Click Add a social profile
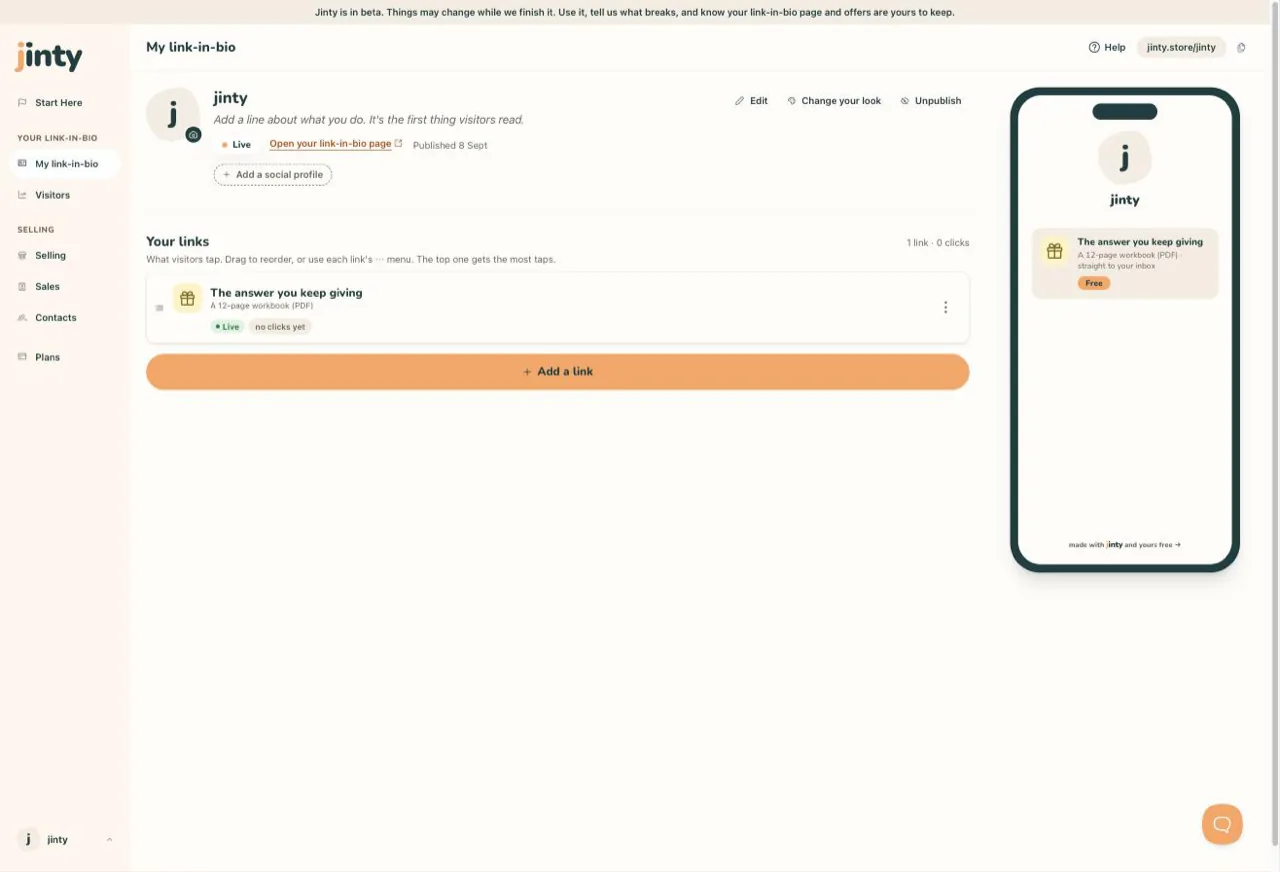Screen dimensions: 1280x872 click(x=272, y=175)
